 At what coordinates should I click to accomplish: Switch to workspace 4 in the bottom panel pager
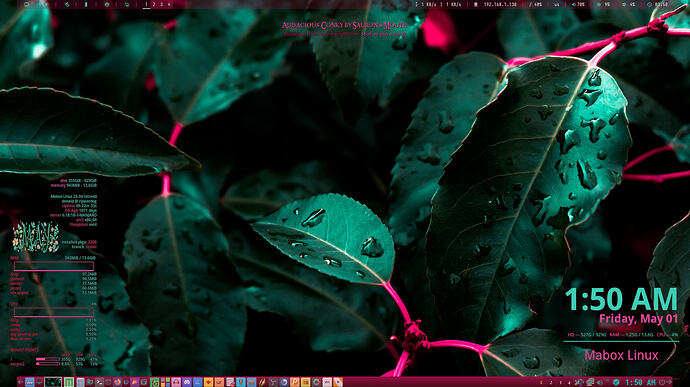(x=569, y=383)
